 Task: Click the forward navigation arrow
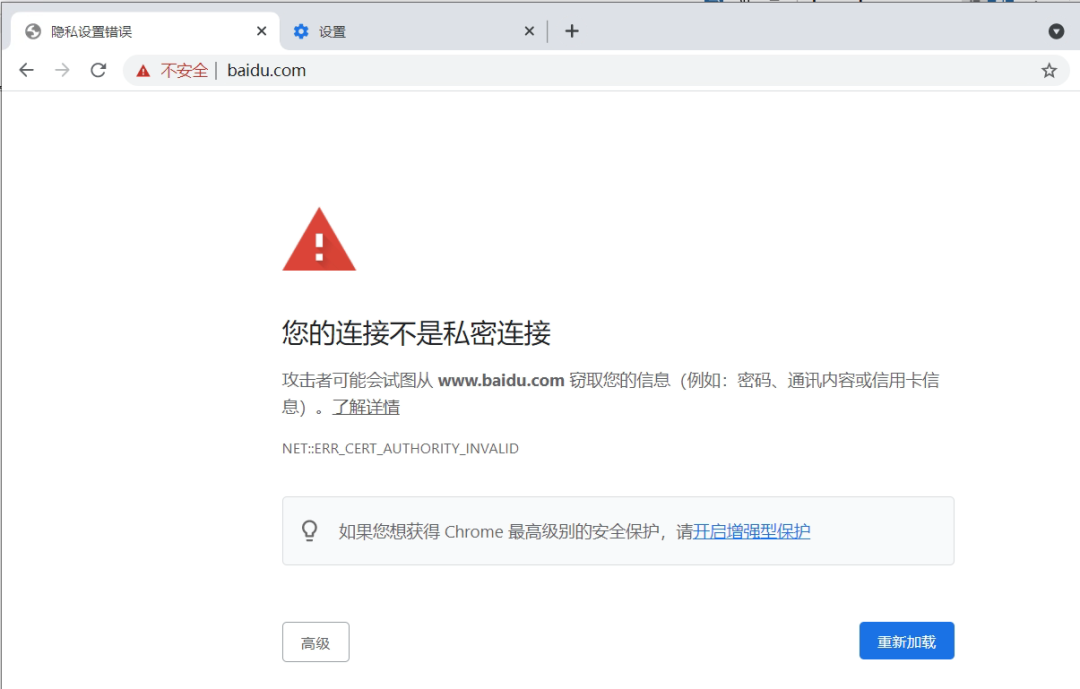click(62, 70)
